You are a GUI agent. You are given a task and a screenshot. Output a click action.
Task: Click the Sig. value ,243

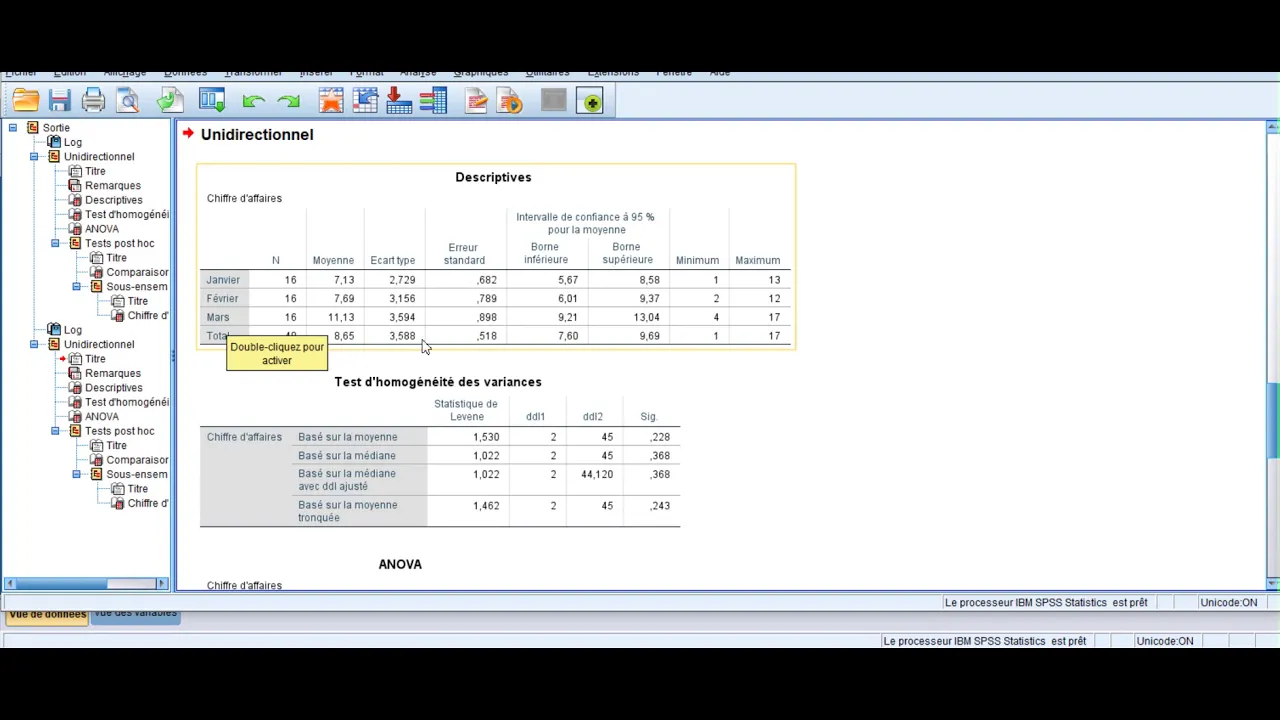pyautogui.click(x=659, y=506)
